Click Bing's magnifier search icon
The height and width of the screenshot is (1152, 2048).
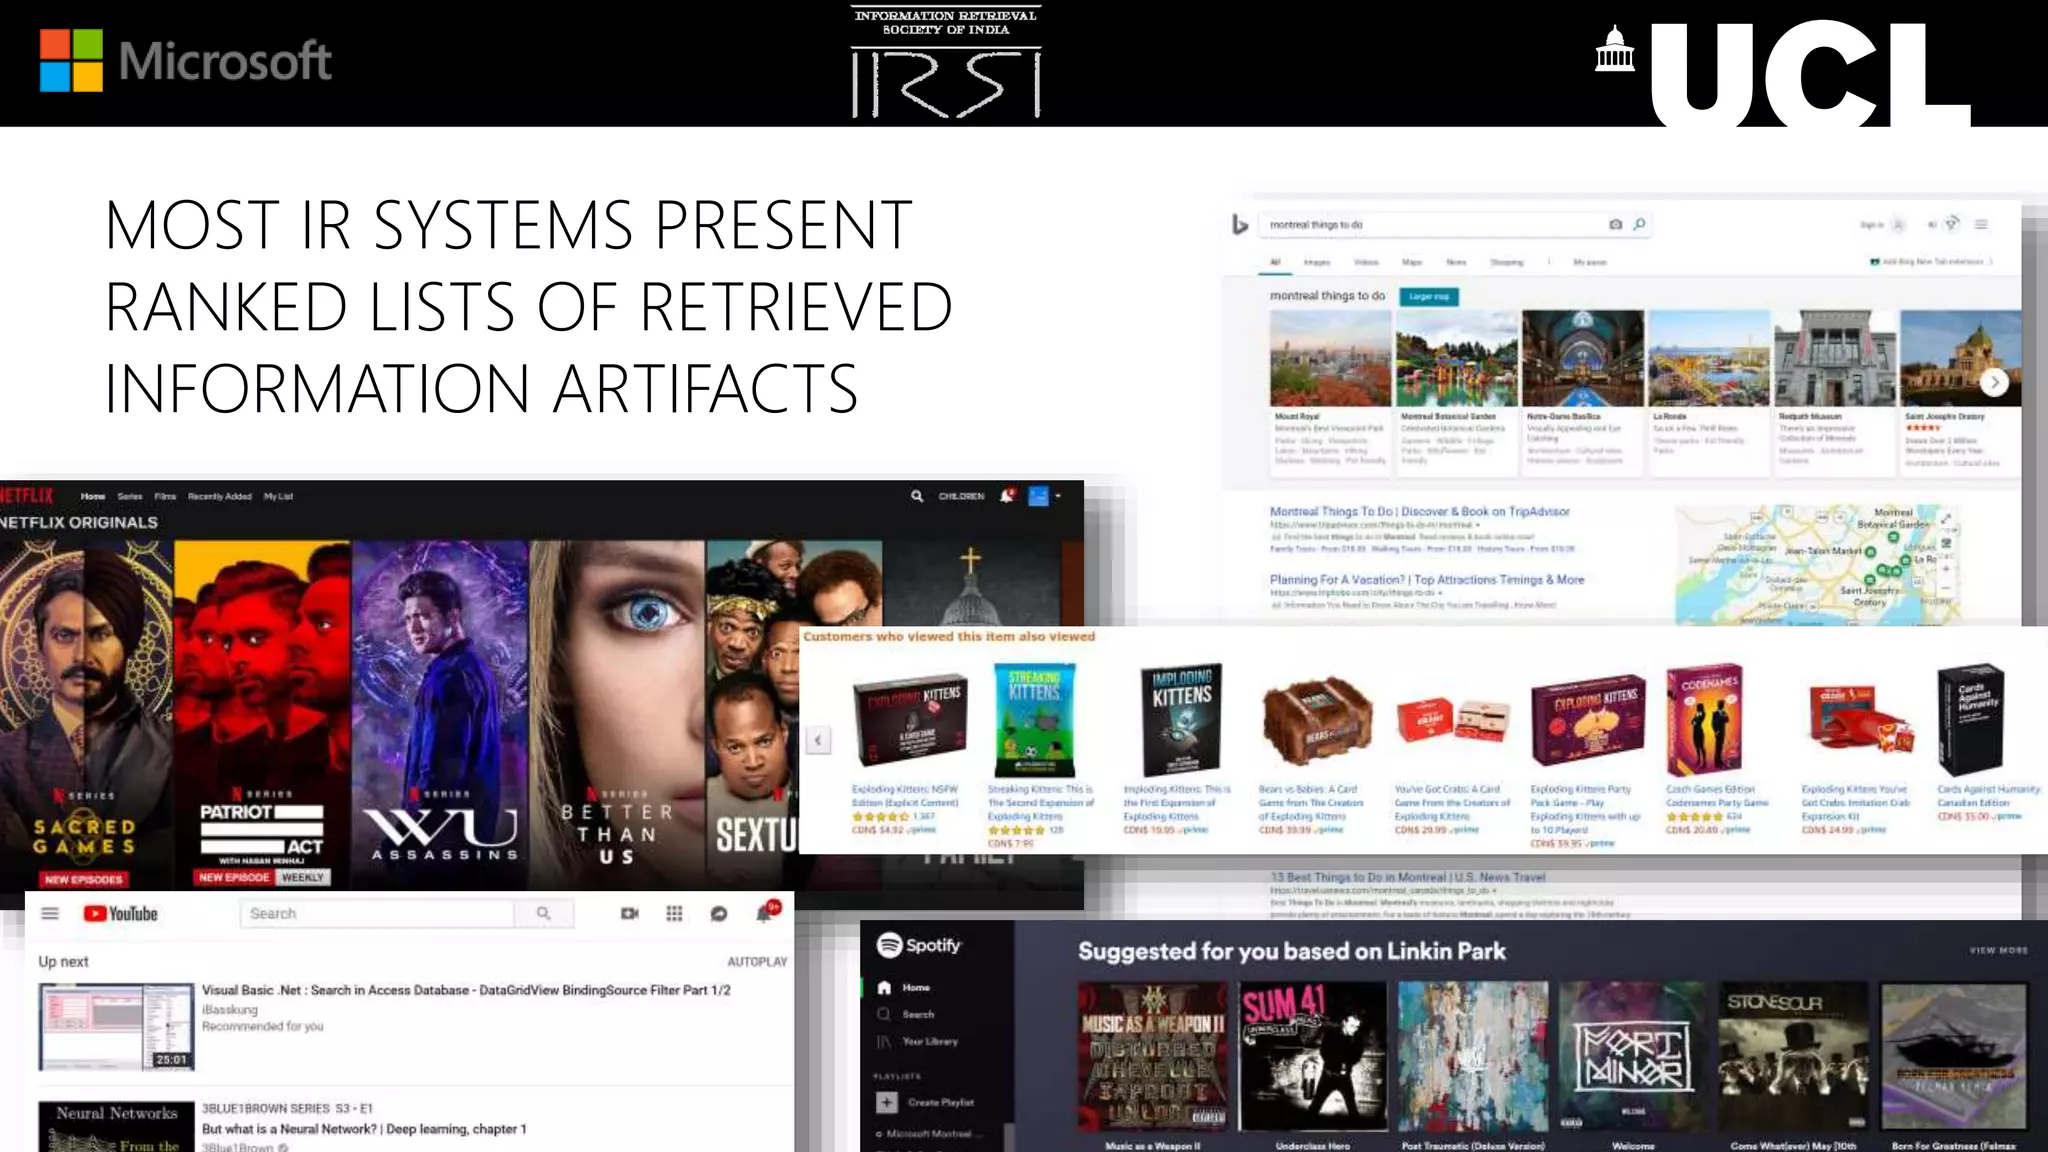point(1639,224)
